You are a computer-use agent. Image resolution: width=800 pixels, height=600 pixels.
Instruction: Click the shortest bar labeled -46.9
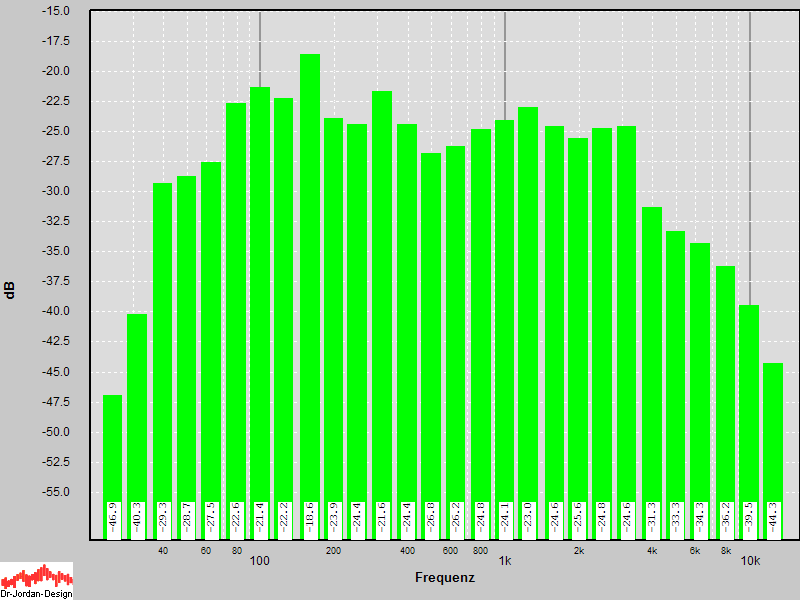point(113,450)
